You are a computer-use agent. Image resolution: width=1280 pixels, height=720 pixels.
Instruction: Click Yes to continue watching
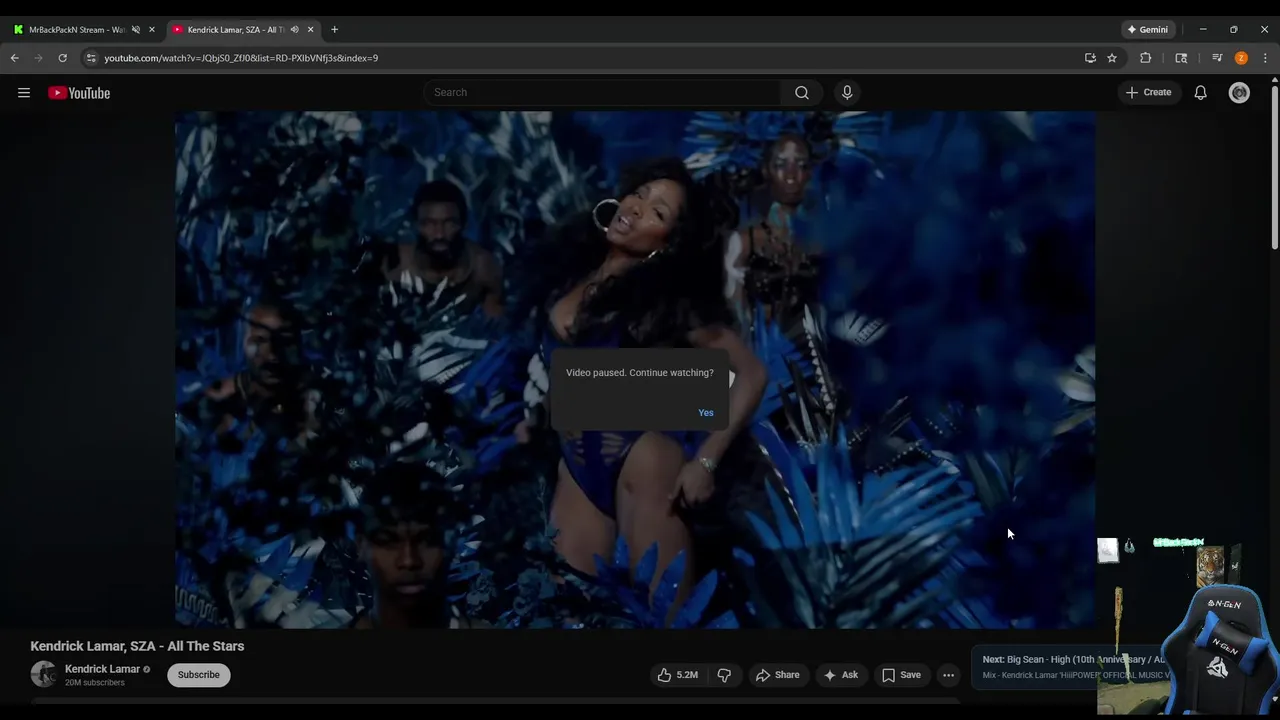[x=706, y=413]
